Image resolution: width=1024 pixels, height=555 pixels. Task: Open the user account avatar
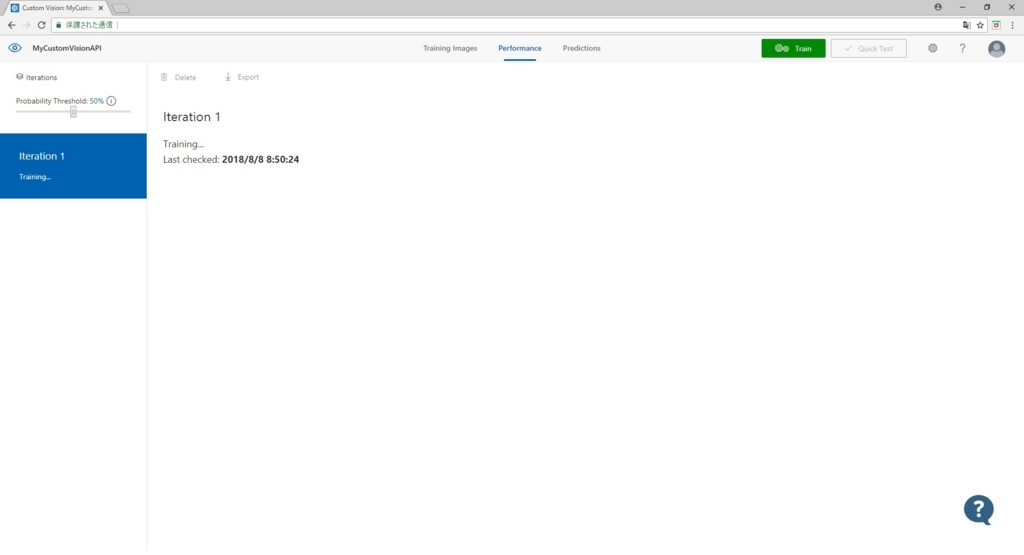pos(997,48)
